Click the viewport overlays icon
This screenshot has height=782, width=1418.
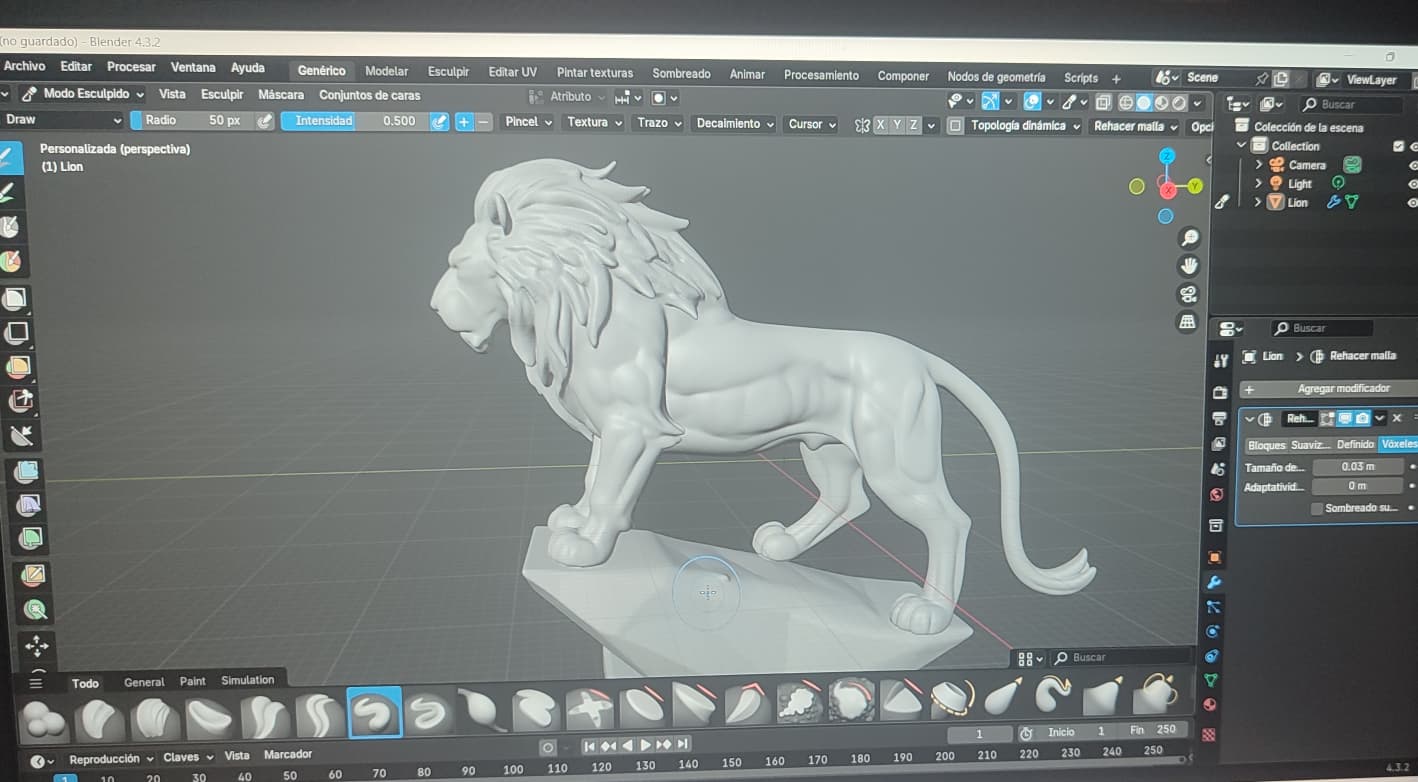pos(1032,101)
